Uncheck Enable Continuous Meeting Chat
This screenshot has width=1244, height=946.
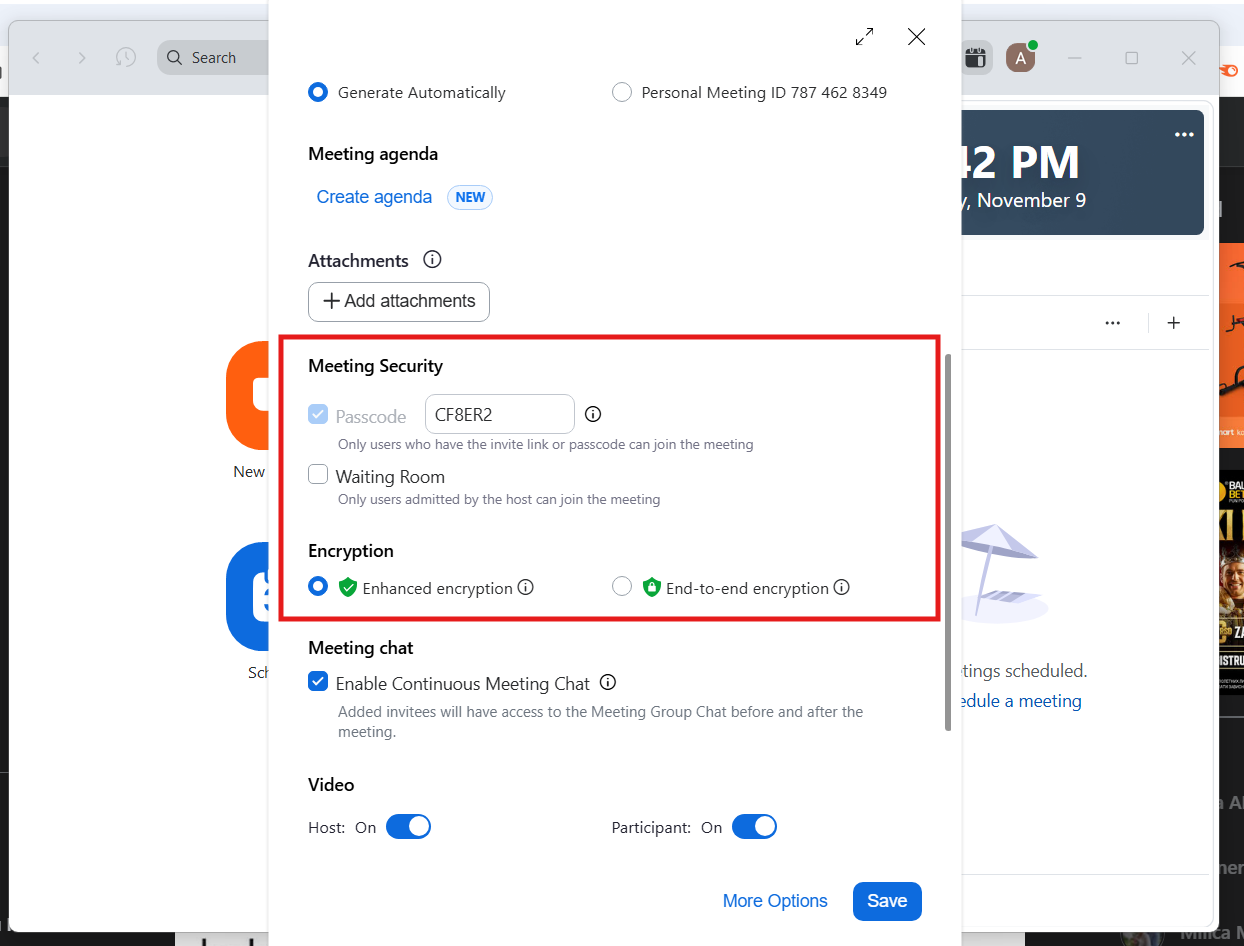click(318, 682)
